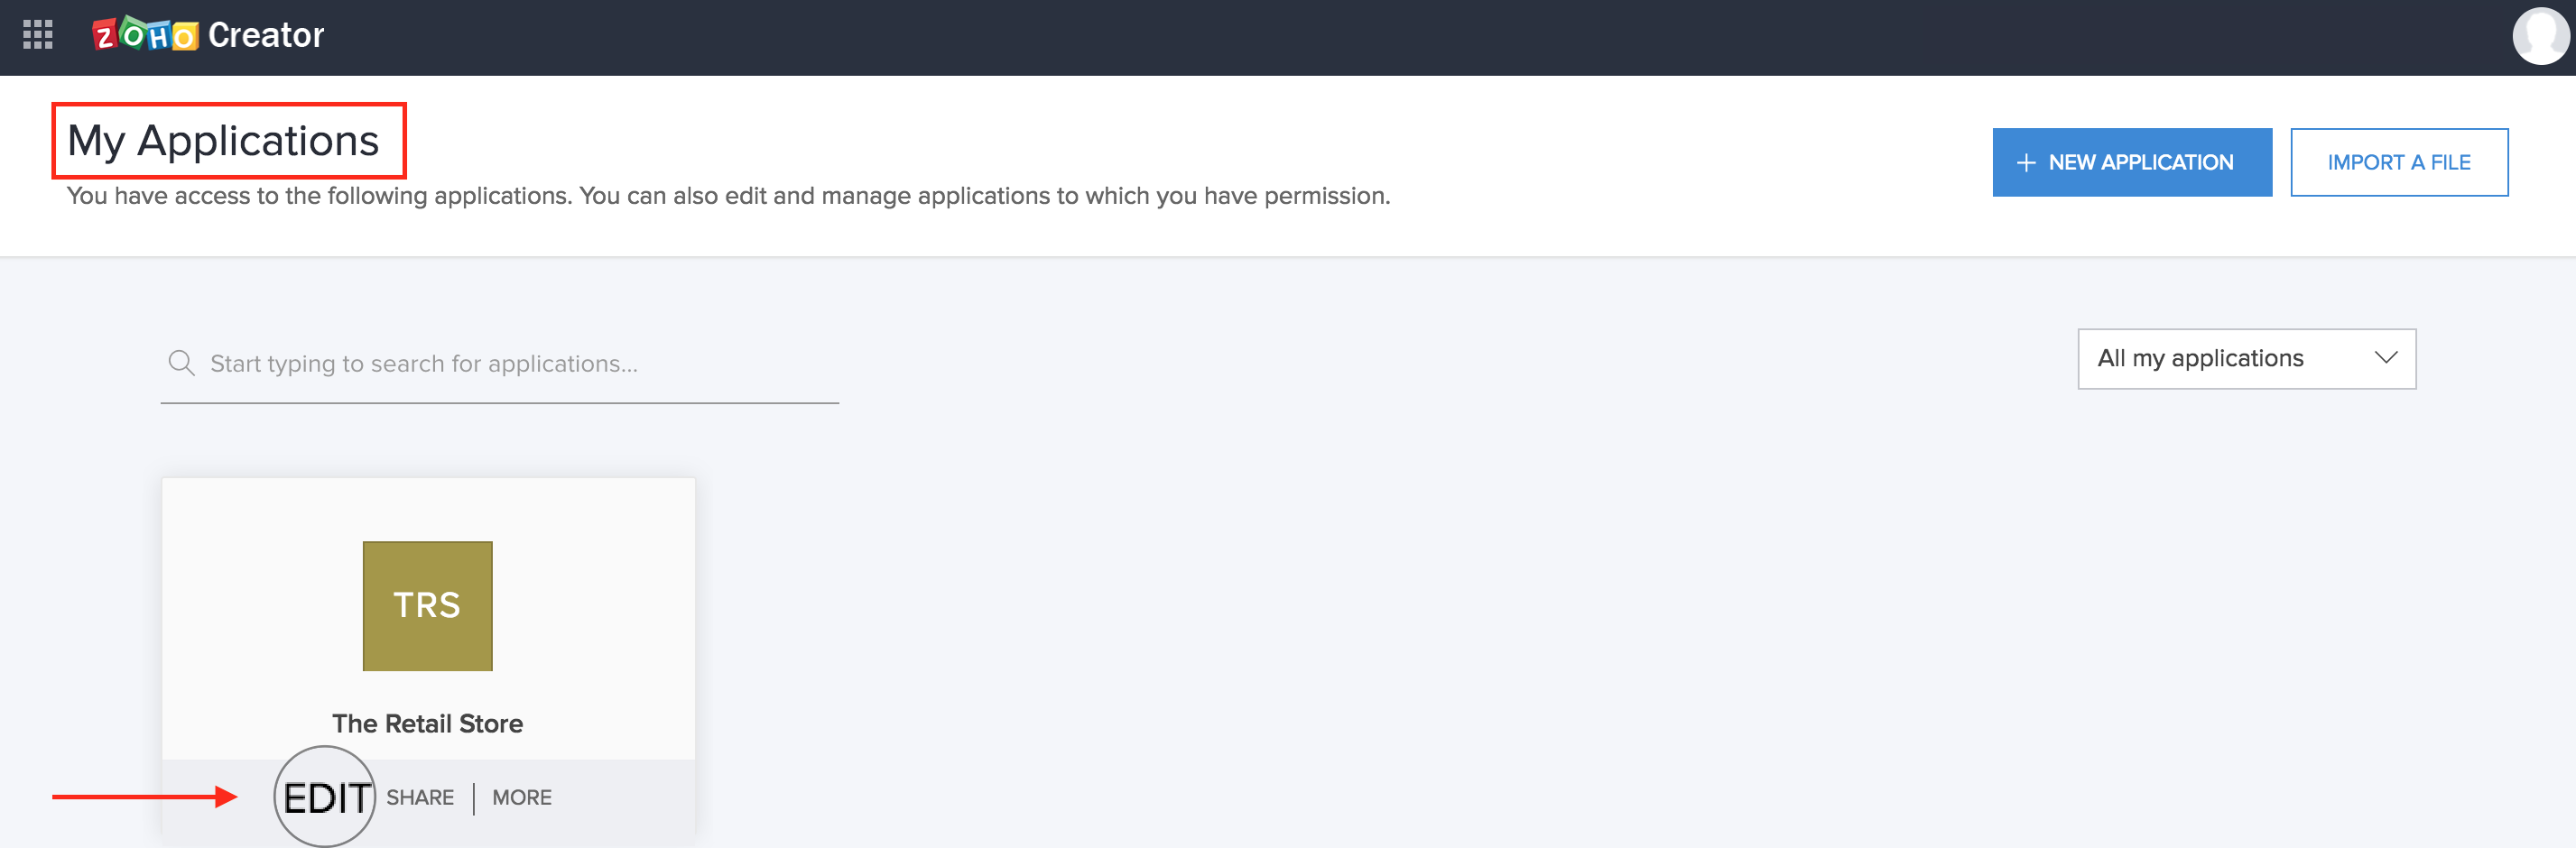
Task: Click EDIT on The Retail Store
Action: point(326,797)
